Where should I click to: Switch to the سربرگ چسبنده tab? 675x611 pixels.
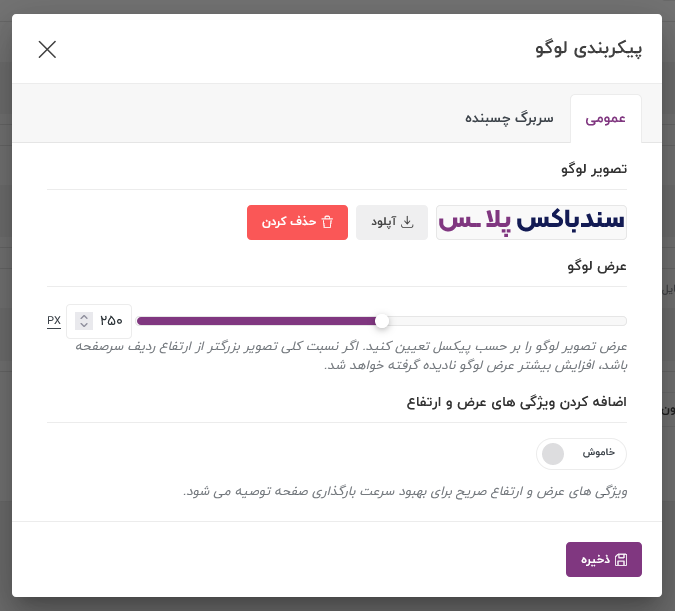pos(509,118)
